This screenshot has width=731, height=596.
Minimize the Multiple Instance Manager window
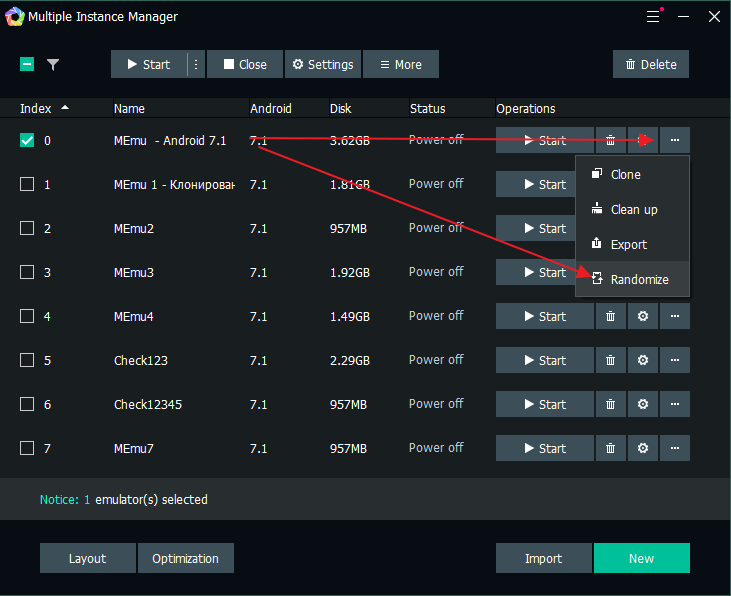(x=683, y=16)
